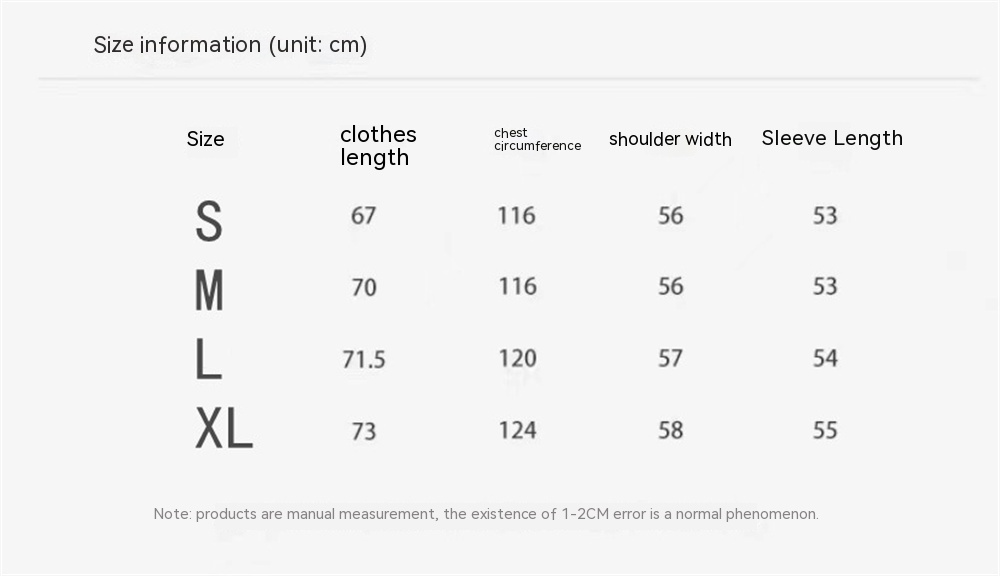Click the L size row label
Image resolution: width=1000 pixels, height=576 pixels.
click(208, 359)
